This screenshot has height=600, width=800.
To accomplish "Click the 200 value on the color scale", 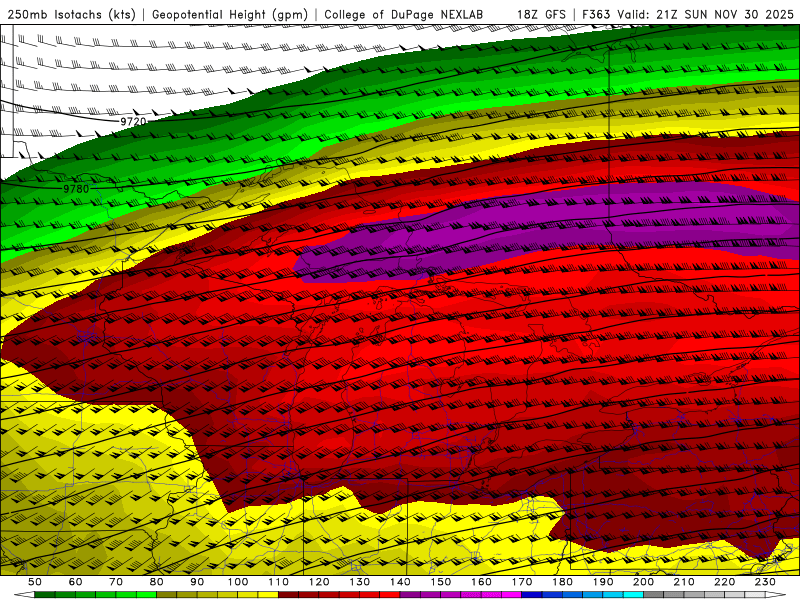I will pos(643,582).
